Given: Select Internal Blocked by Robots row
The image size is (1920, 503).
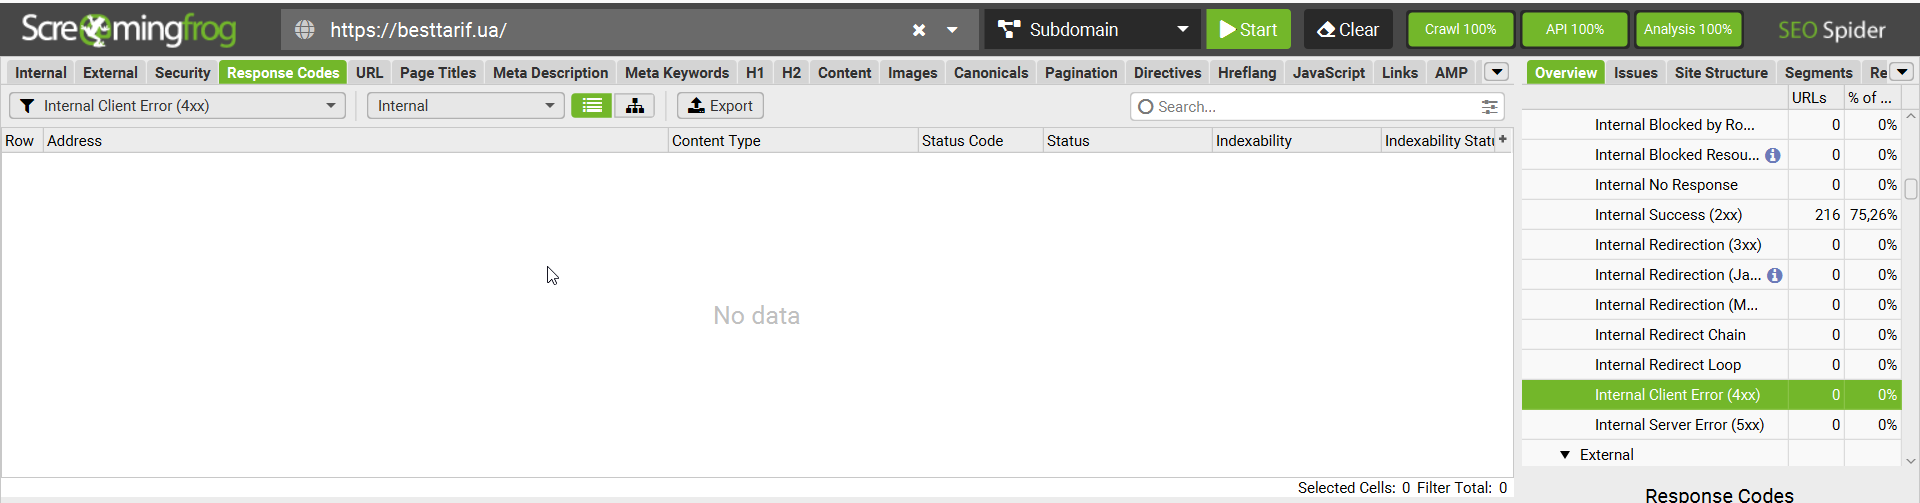Looking at the screenshot, I should click(x=1711, y=125).
